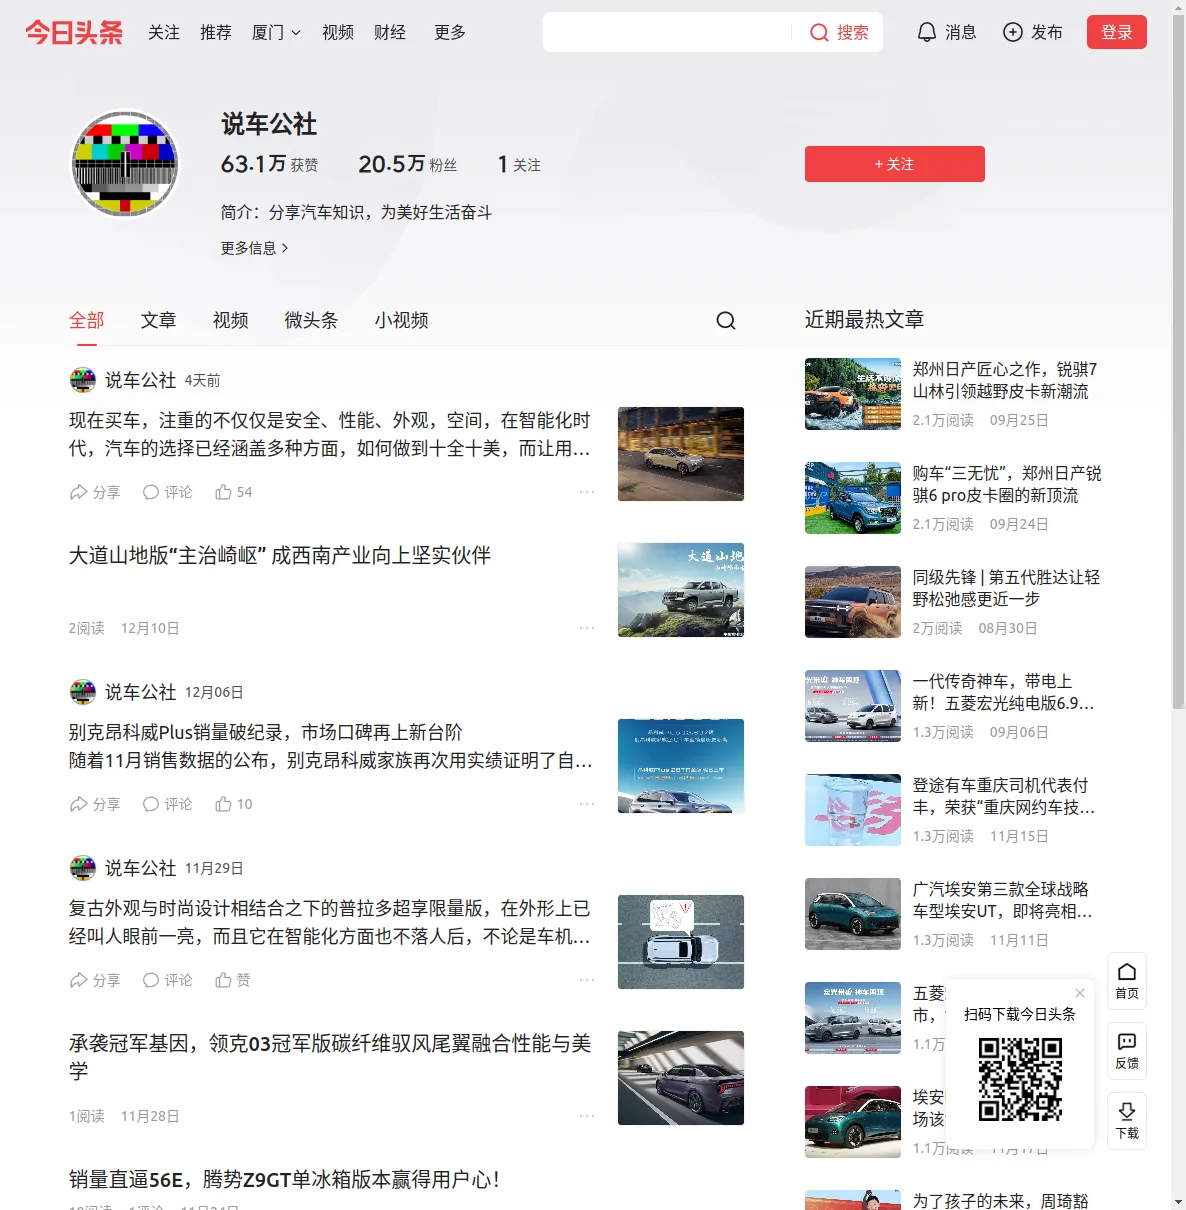Expand the 厦门 city dropdown
This screenshot has width=1186, height=1210.
(x=276, y=33)
